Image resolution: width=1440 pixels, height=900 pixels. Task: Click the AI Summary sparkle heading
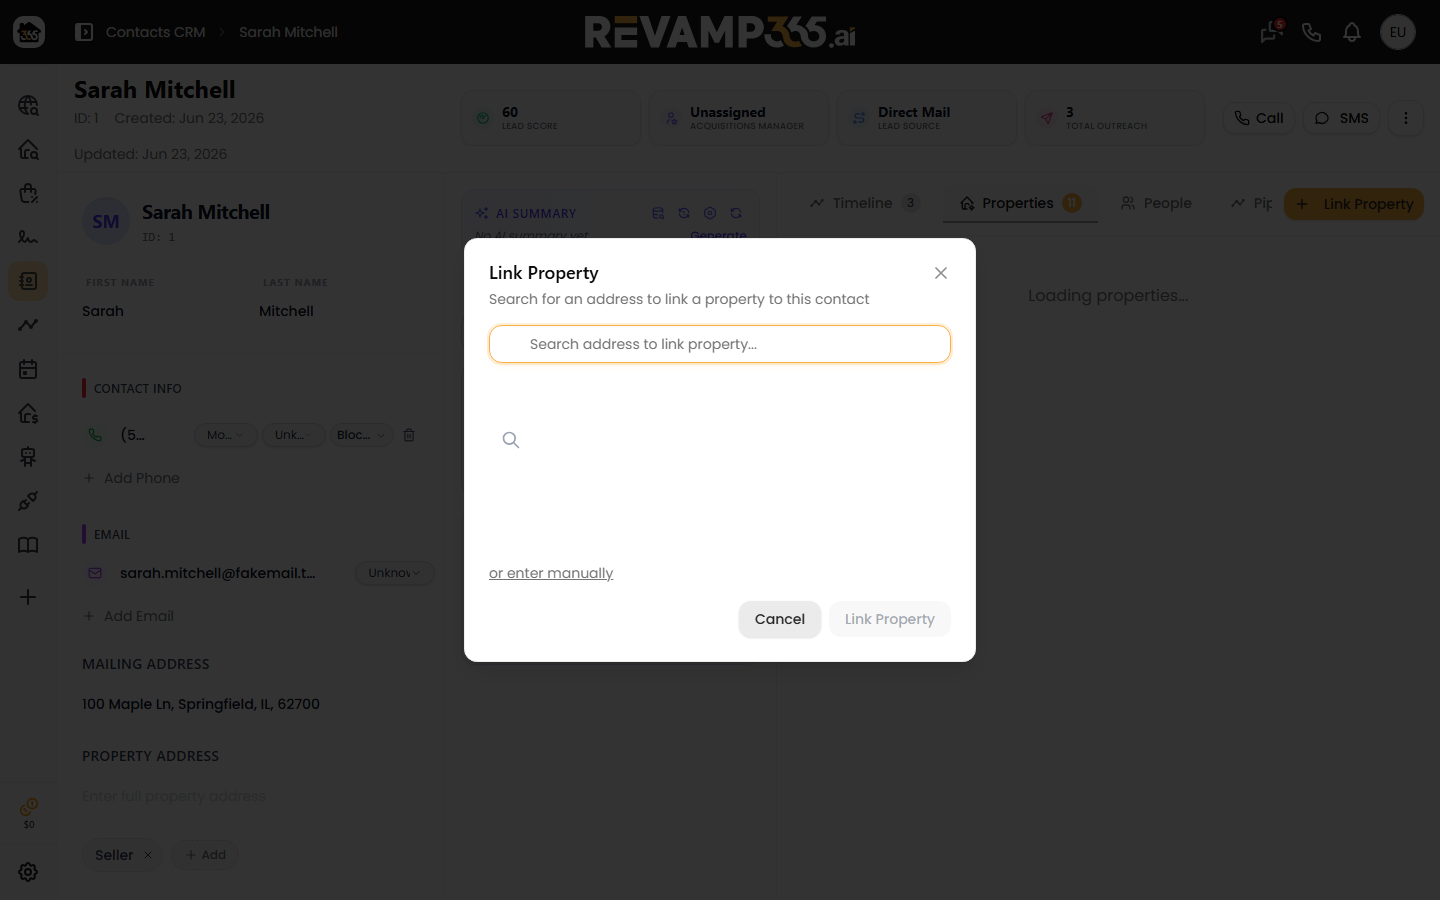pos(526,213)
